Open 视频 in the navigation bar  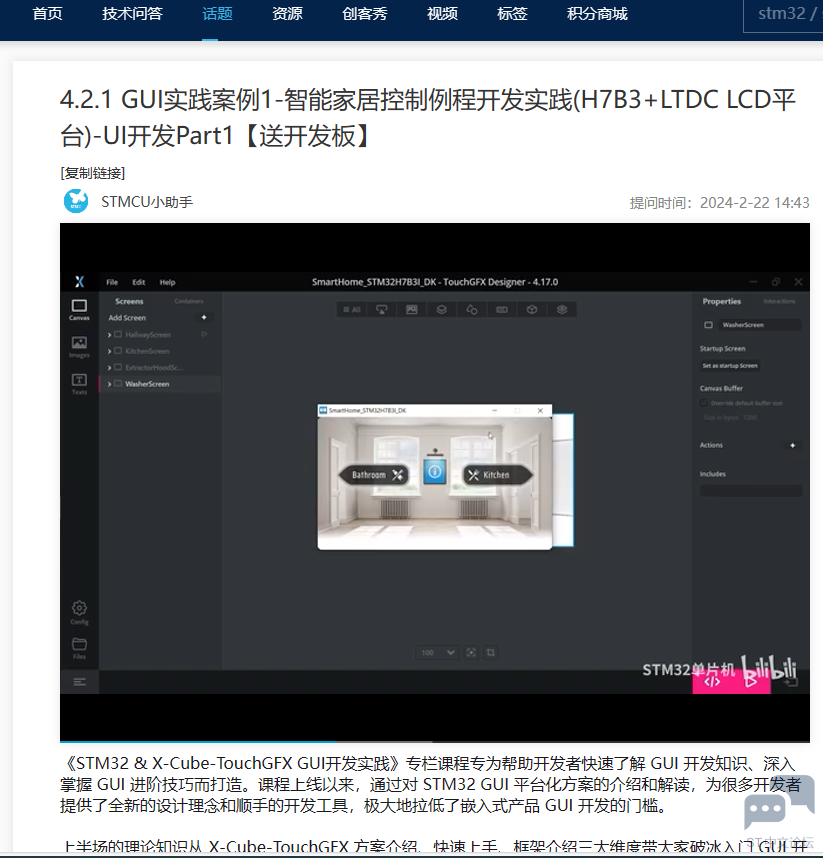[442, 14]
